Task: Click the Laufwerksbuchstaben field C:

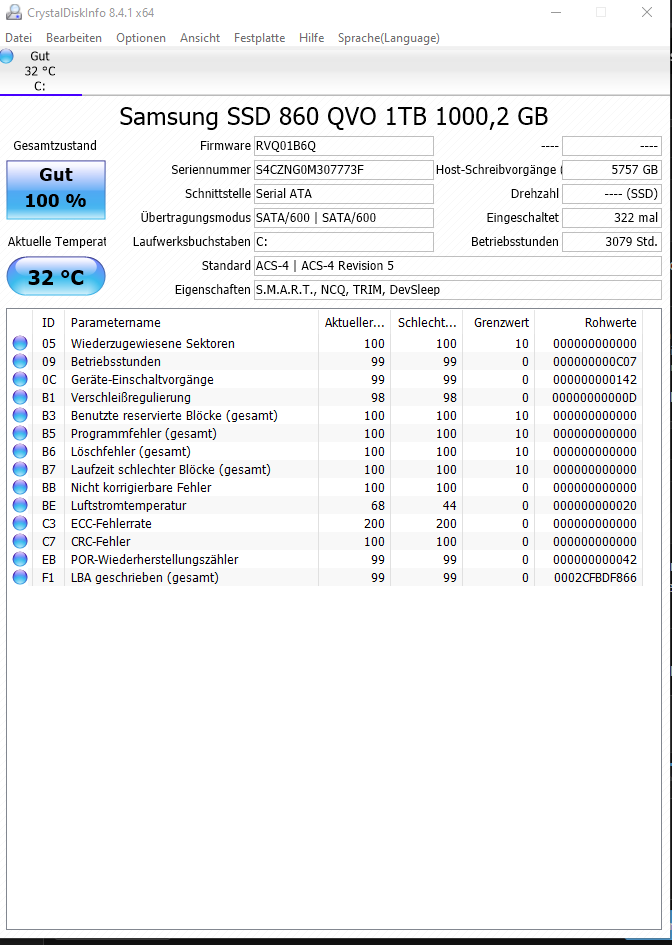Action: [x=344, y=242]
